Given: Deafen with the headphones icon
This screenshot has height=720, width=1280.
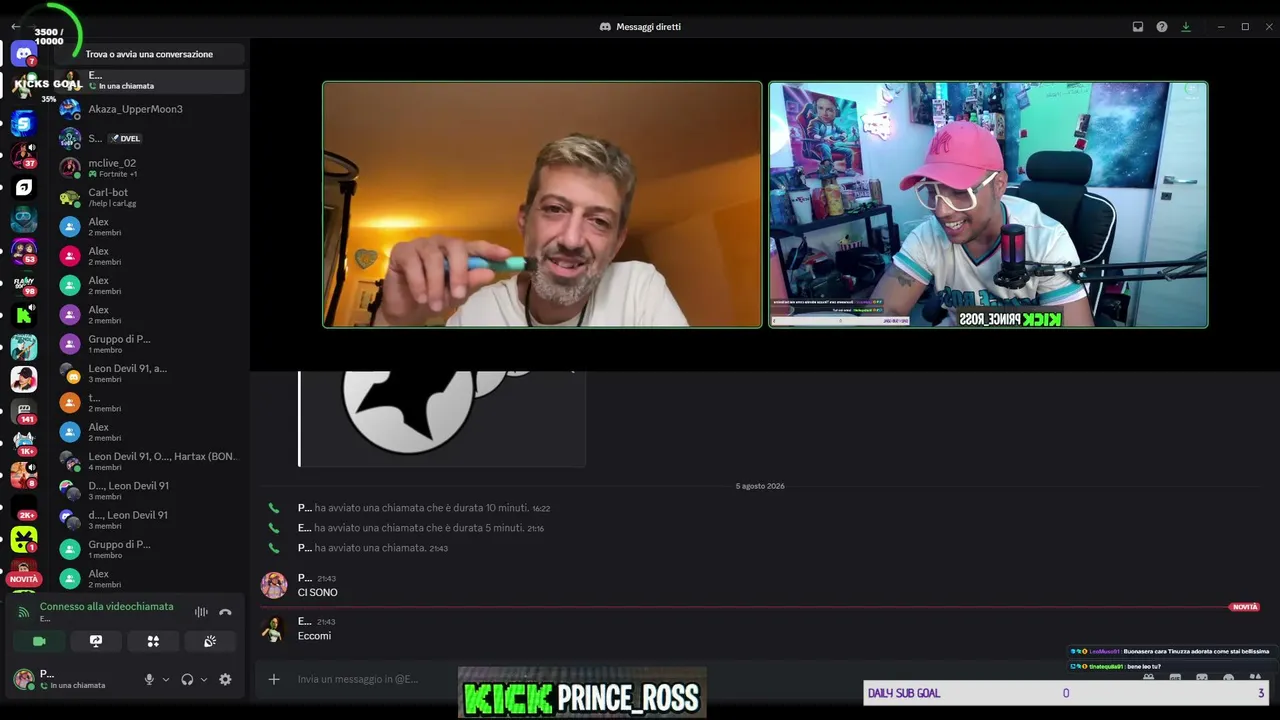Looking at the screenshot, I should coord(187,679).
